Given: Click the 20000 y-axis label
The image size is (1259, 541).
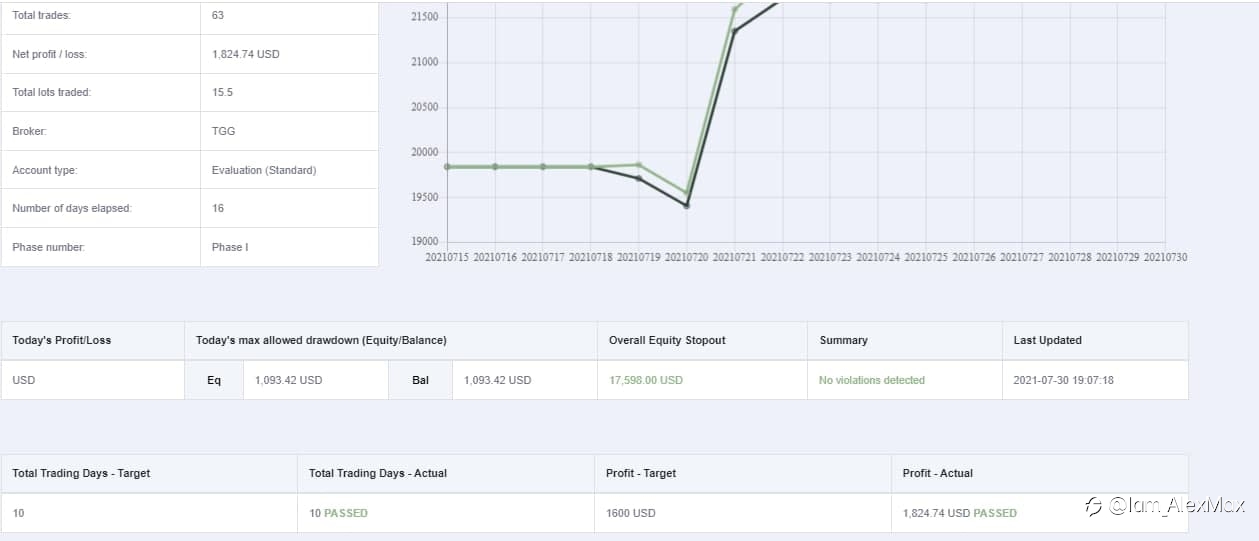Looking at the screenshot, I should pyautogui.click(x=425, y=152).
